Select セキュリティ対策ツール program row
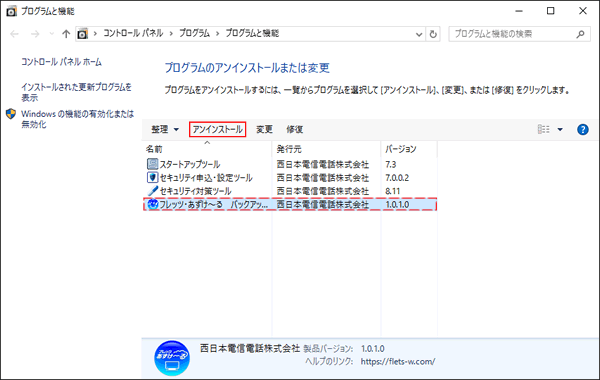 click(290, 191)
